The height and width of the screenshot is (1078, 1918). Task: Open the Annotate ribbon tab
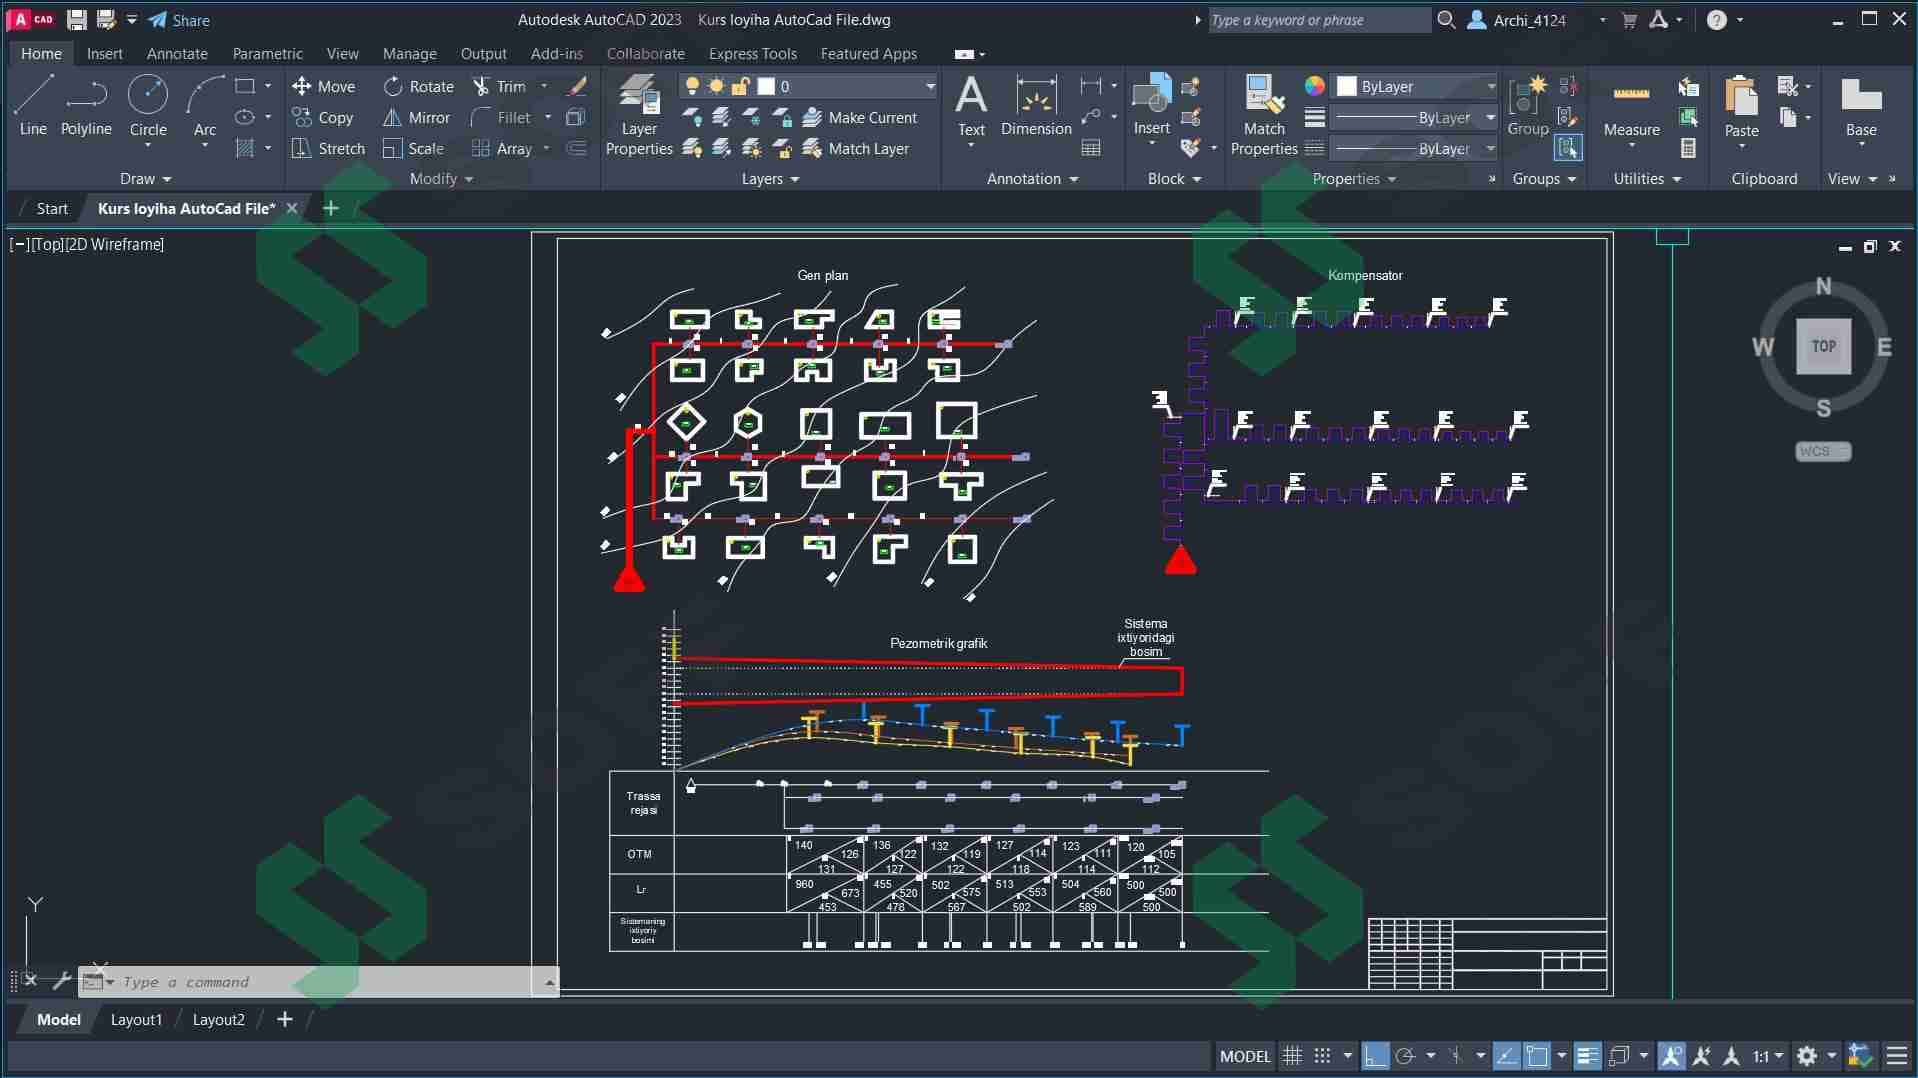point(177,54)
